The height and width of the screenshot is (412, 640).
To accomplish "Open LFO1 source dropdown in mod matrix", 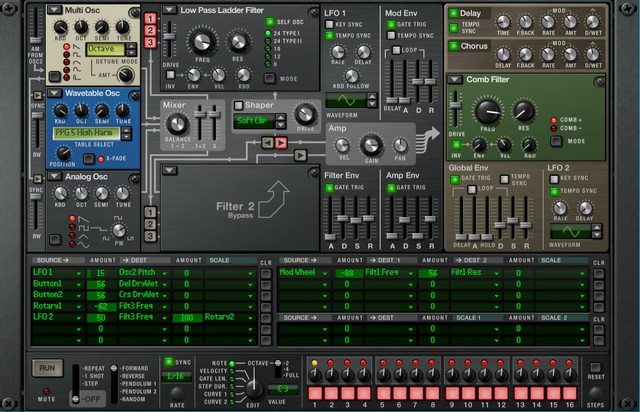I will [78, 273].
